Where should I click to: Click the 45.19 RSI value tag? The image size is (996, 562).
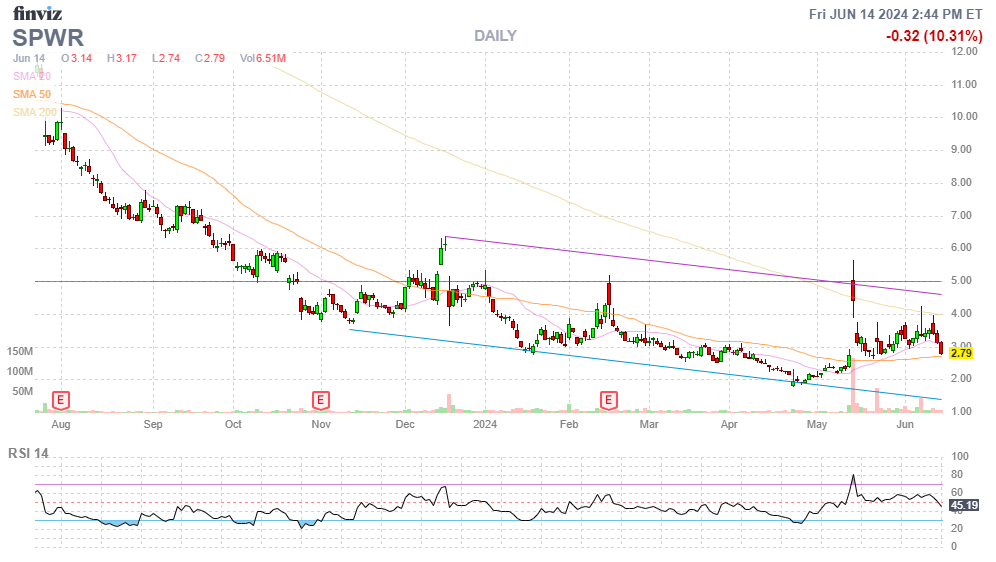[x=964, y=504]
